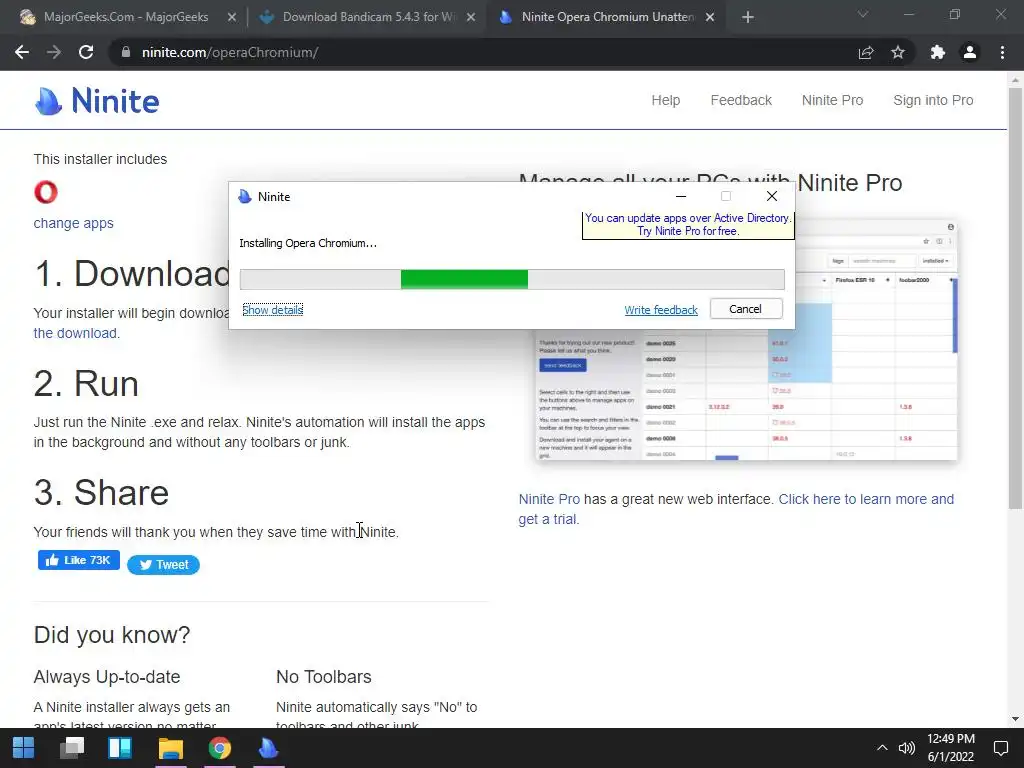The width and height of the screenshot is (1024, 768).
Task: Switch to Chrome on the taskbar
Action: pos(219,748)
